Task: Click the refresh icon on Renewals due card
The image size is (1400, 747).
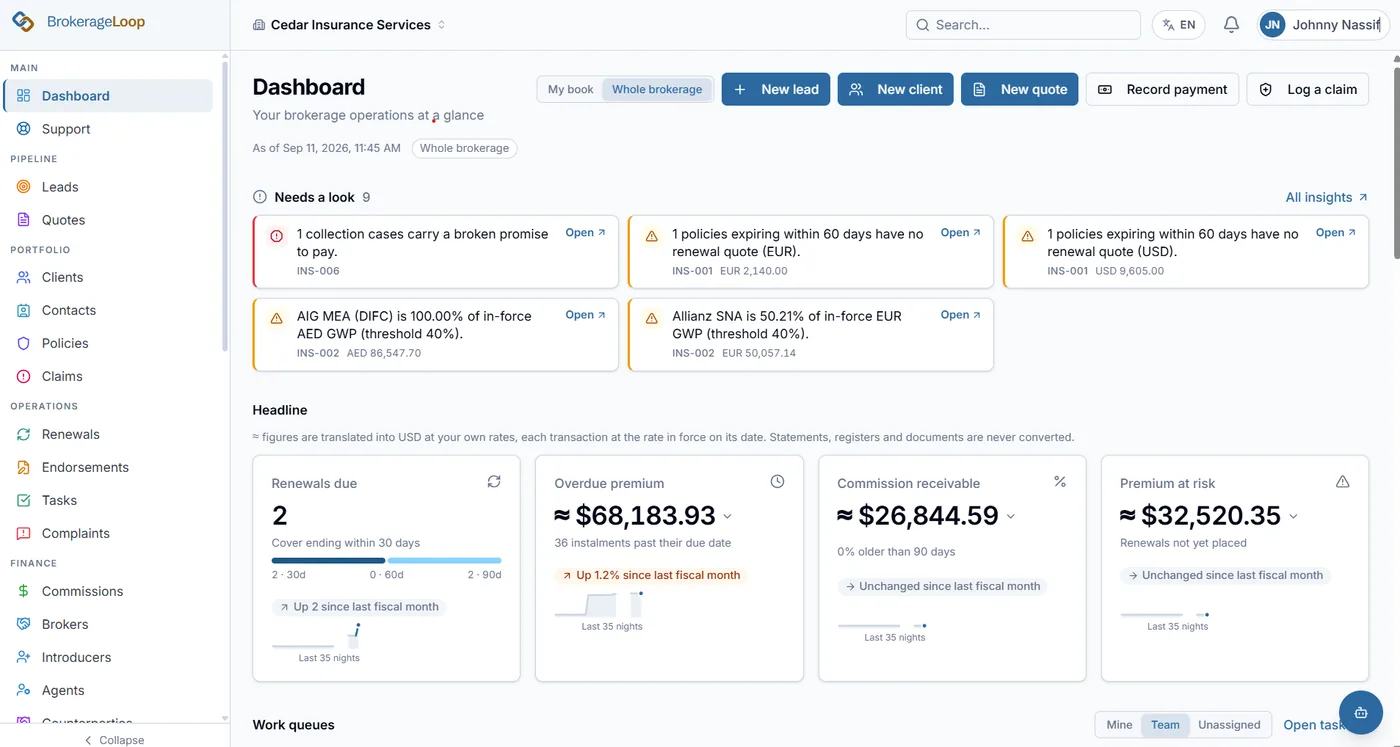Action: 494,482
